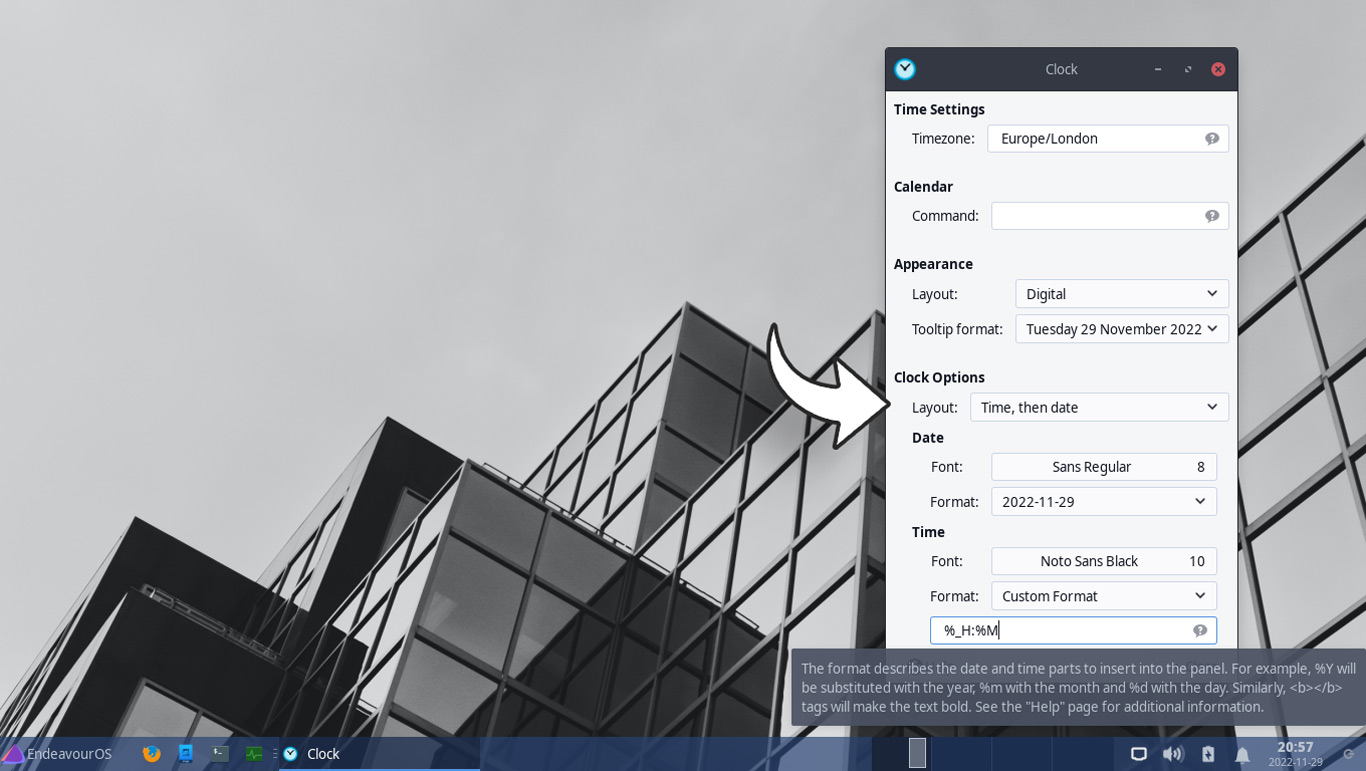1366x771 pixels.
Task: Choose Time font Noto Sans Black 10
Action: click(1104, 561)
